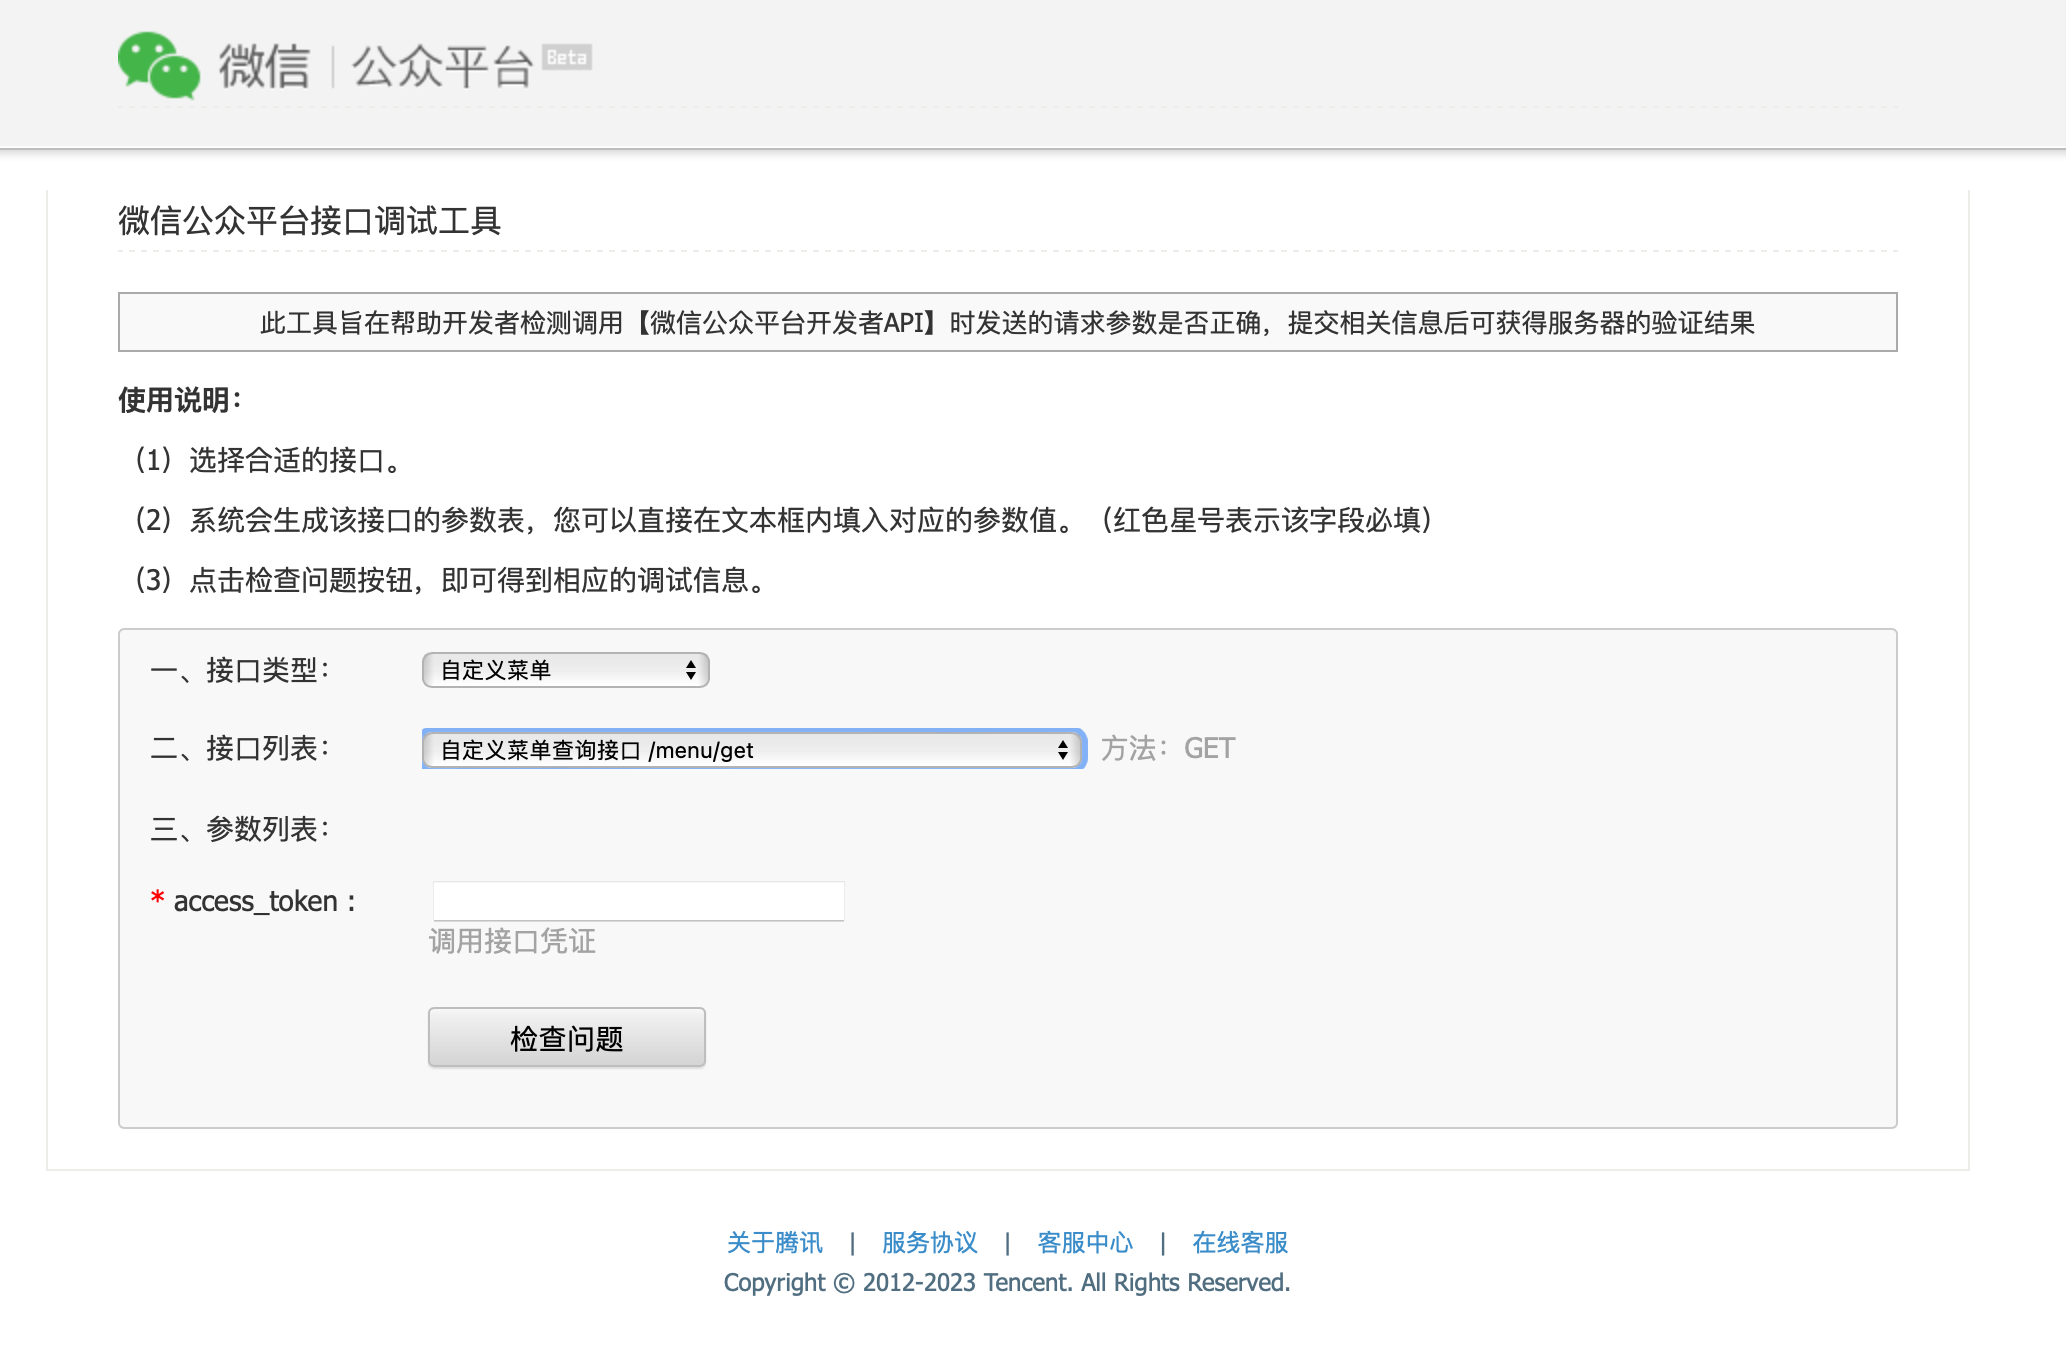2066x1358 pixels.
Task: Click the Beta badge in the header
Action: pos(567,57)
